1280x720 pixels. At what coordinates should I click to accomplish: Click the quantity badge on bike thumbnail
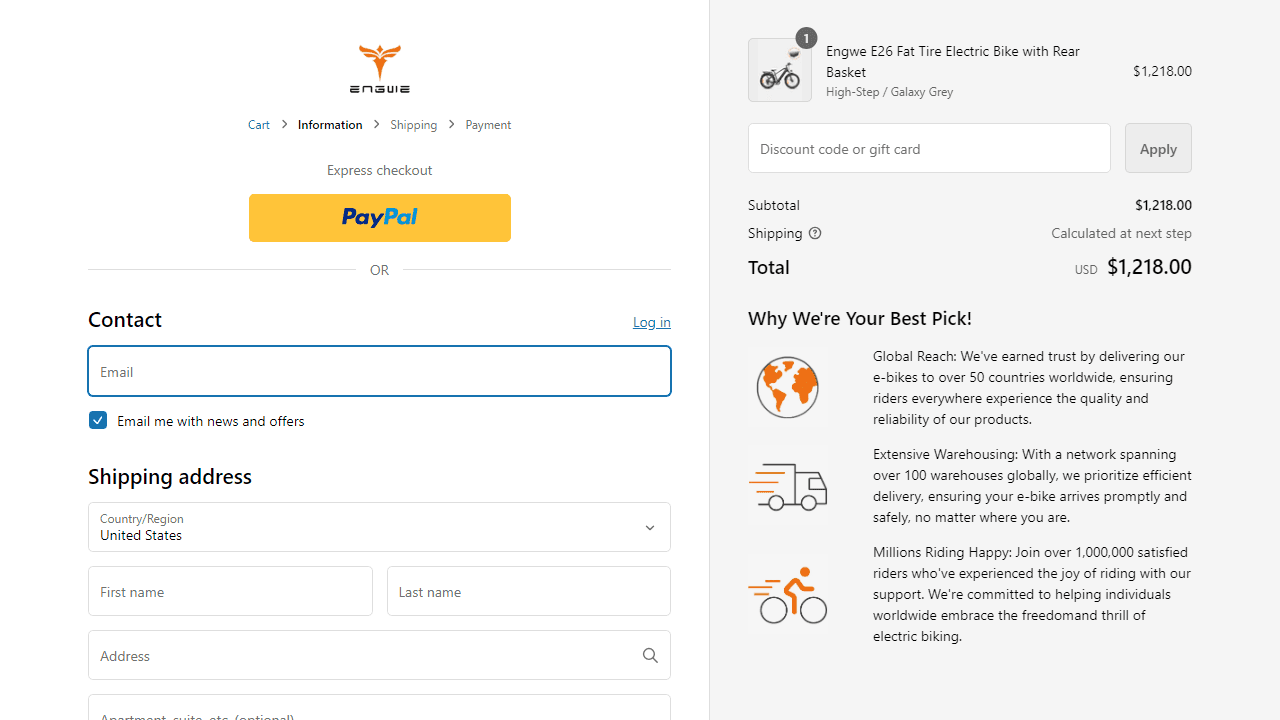[806, 38]
